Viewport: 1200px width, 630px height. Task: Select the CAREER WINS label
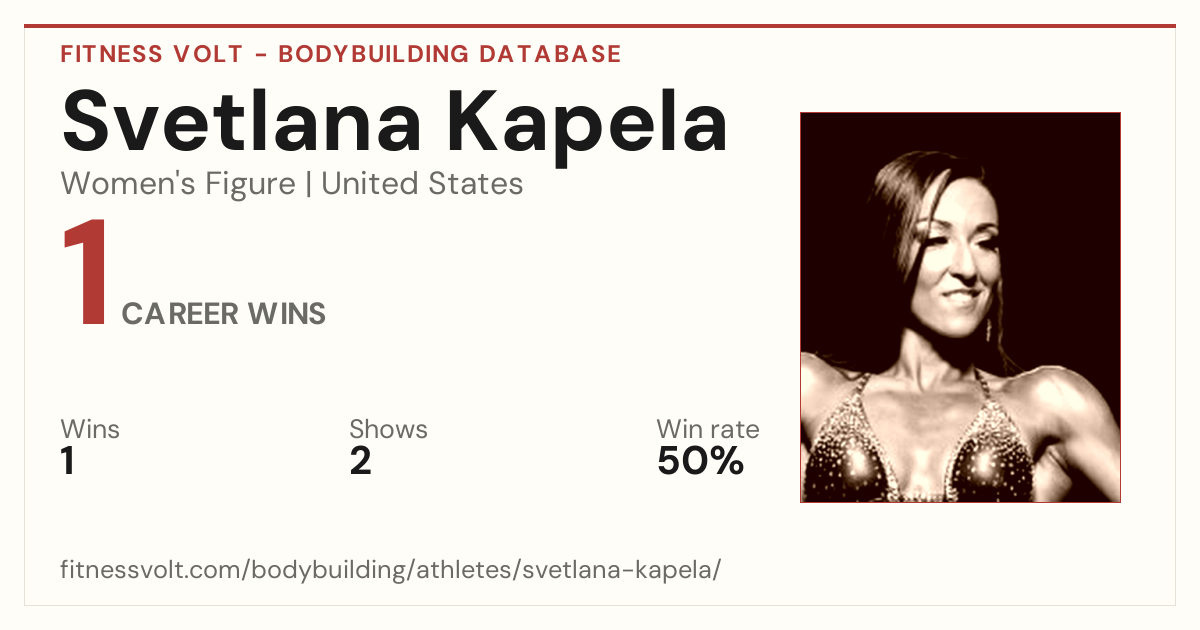[x=224, y=314]
